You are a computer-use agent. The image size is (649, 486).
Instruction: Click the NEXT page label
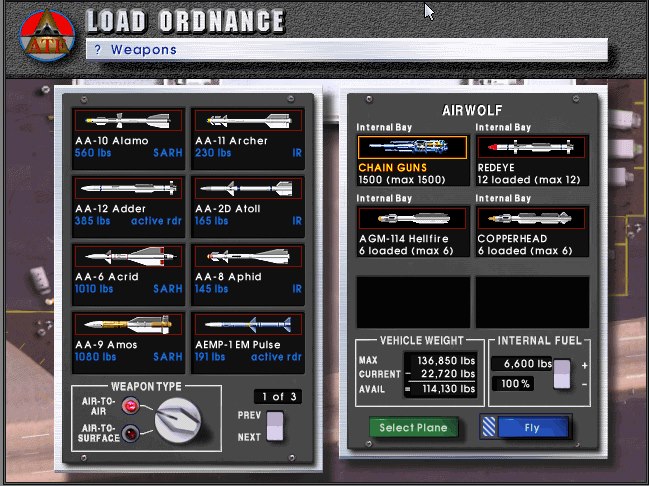click(249, 437)
